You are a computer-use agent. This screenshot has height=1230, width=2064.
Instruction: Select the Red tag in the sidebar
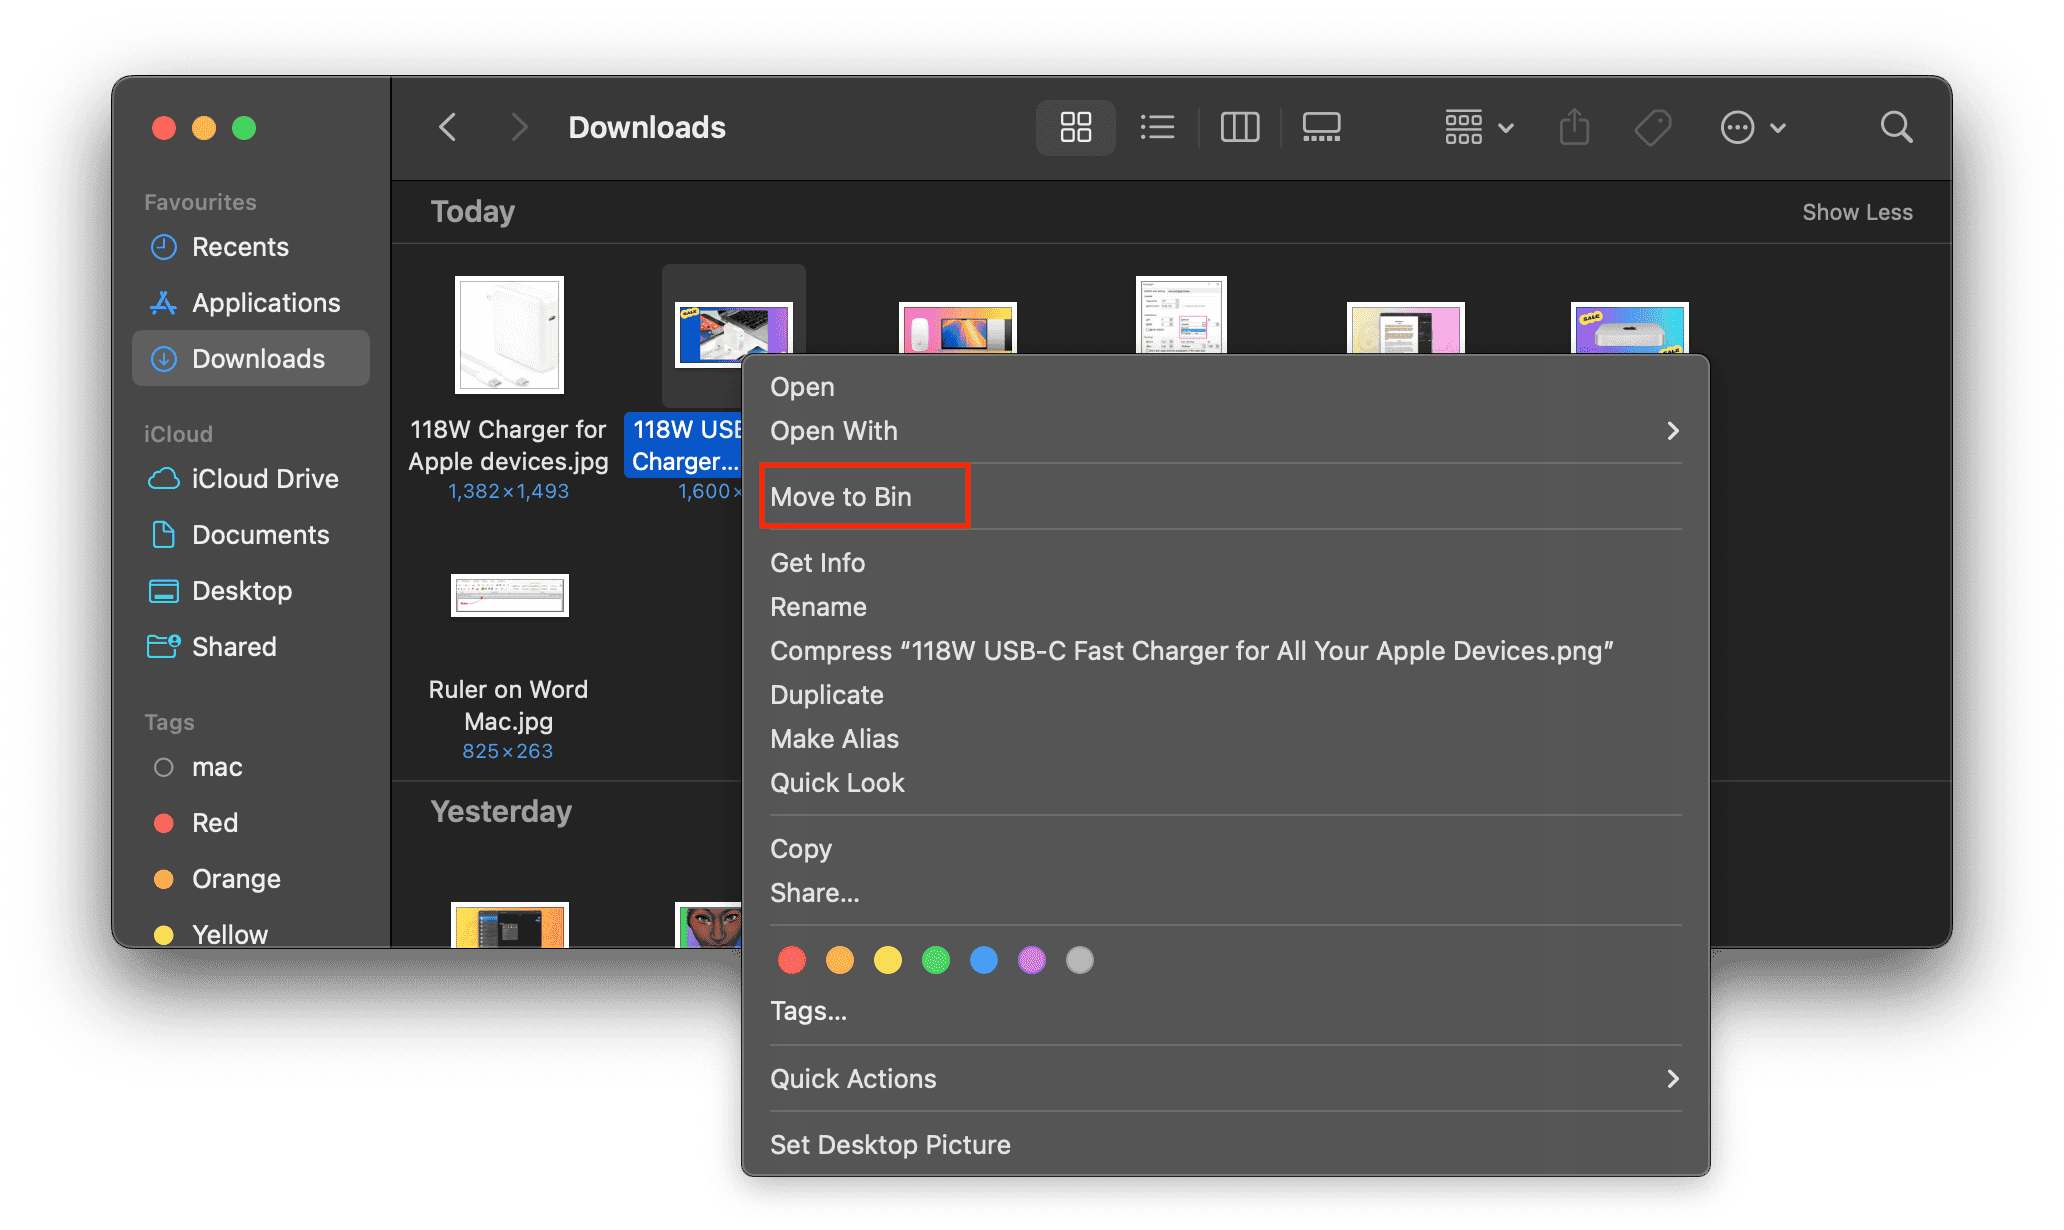pyautogui.click(x=214, y=823)
